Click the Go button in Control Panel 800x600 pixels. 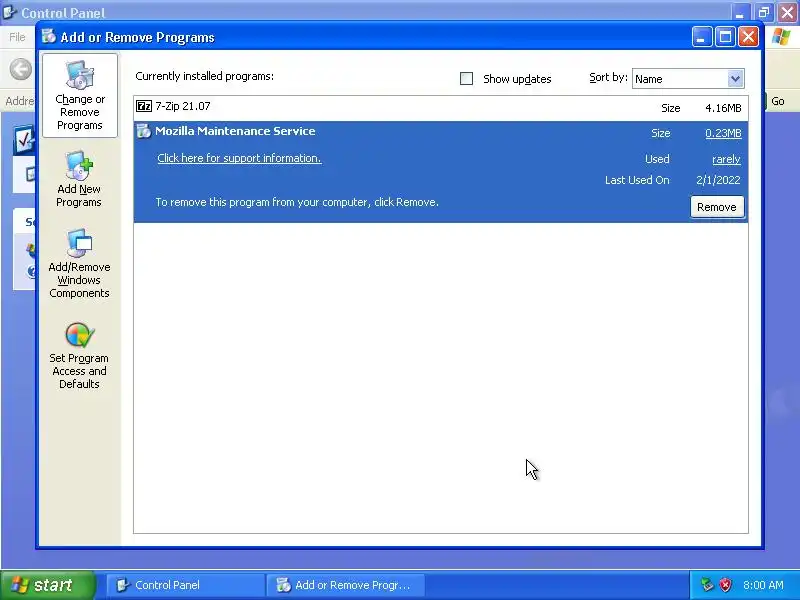778,101
